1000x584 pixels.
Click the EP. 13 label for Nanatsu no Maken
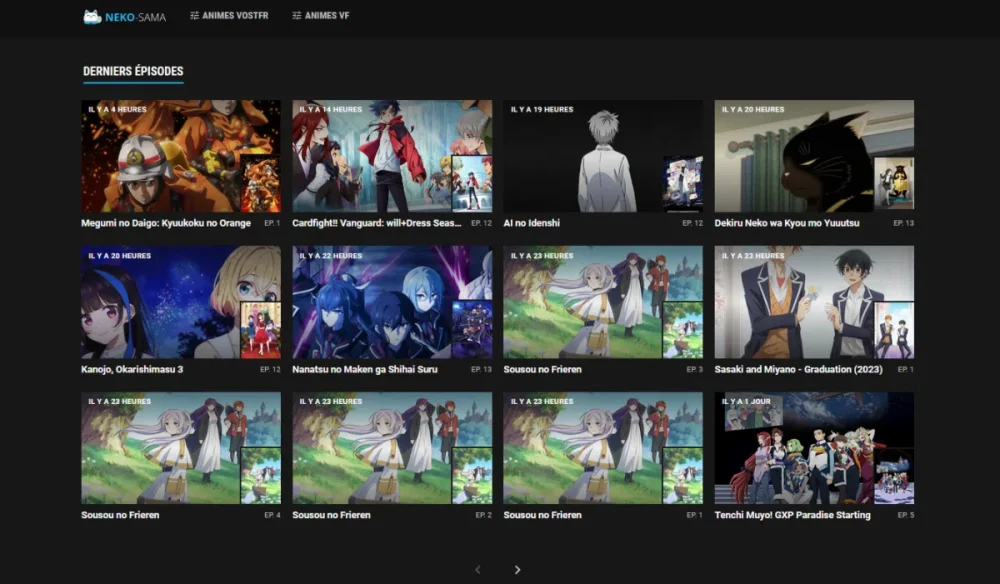pos(482,369)
